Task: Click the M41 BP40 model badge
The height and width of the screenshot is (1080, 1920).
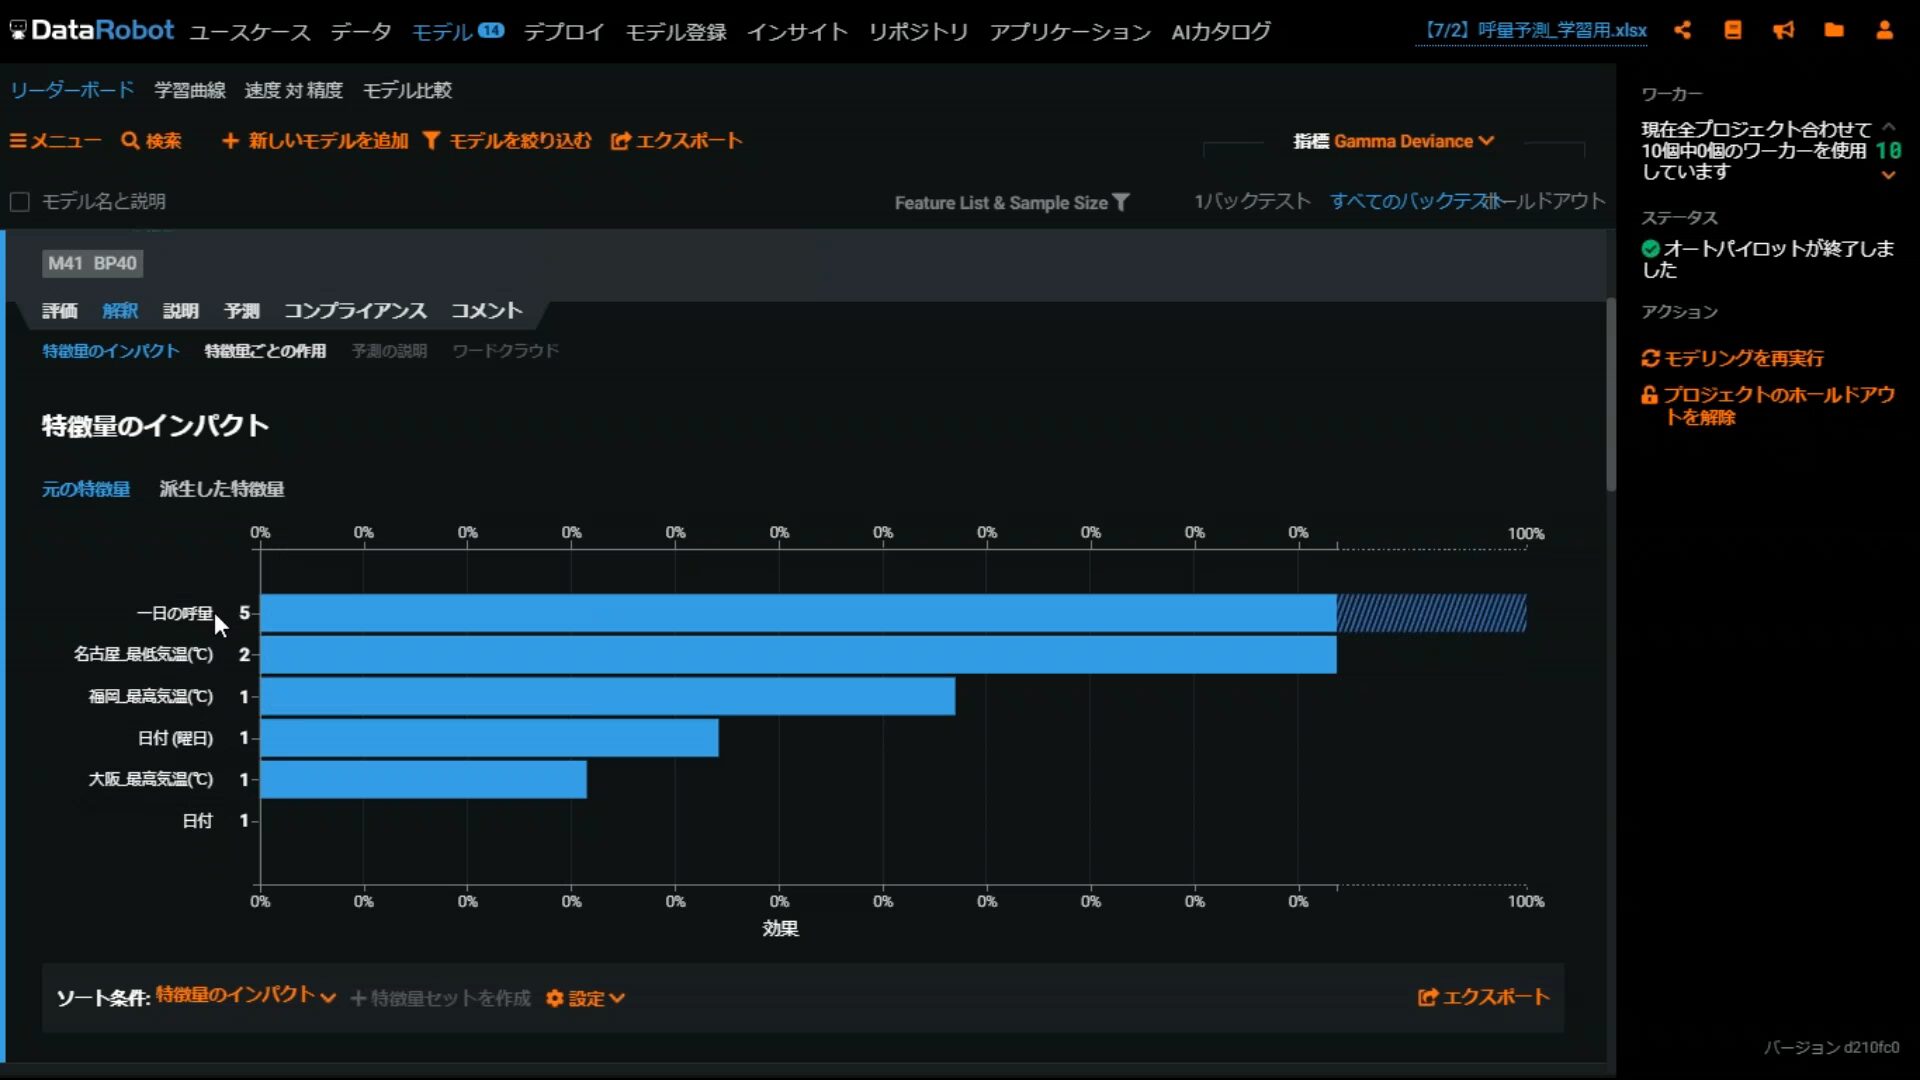Action: pos(92,263)
